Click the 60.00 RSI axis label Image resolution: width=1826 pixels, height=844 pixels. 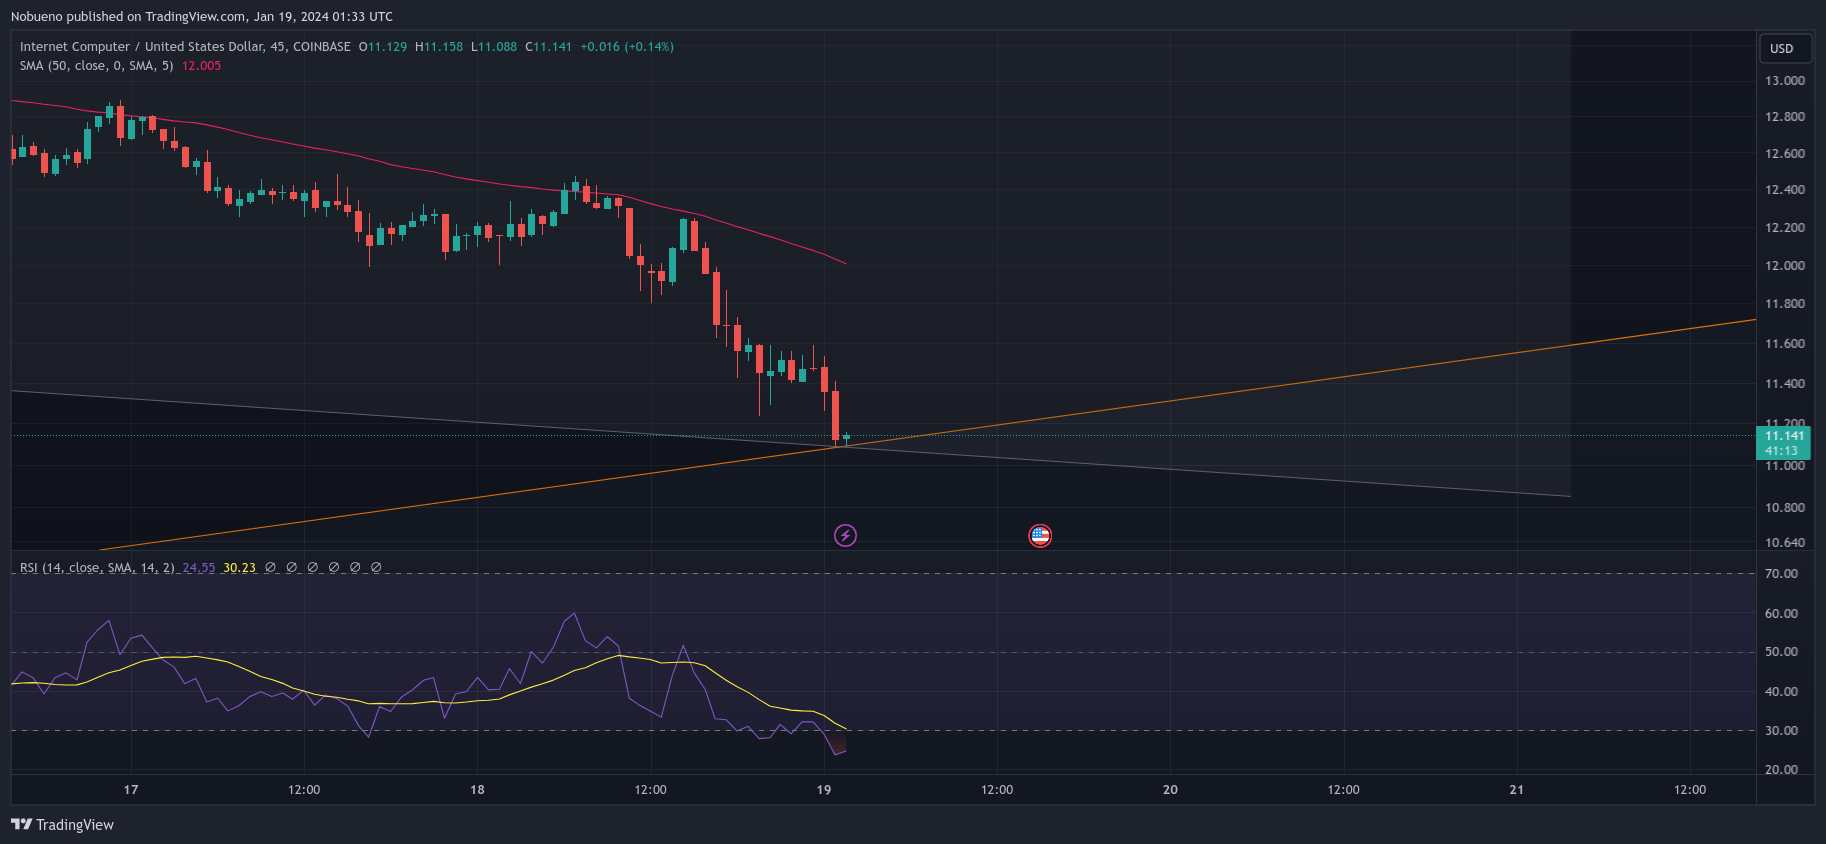click(x=1781, y=614)
